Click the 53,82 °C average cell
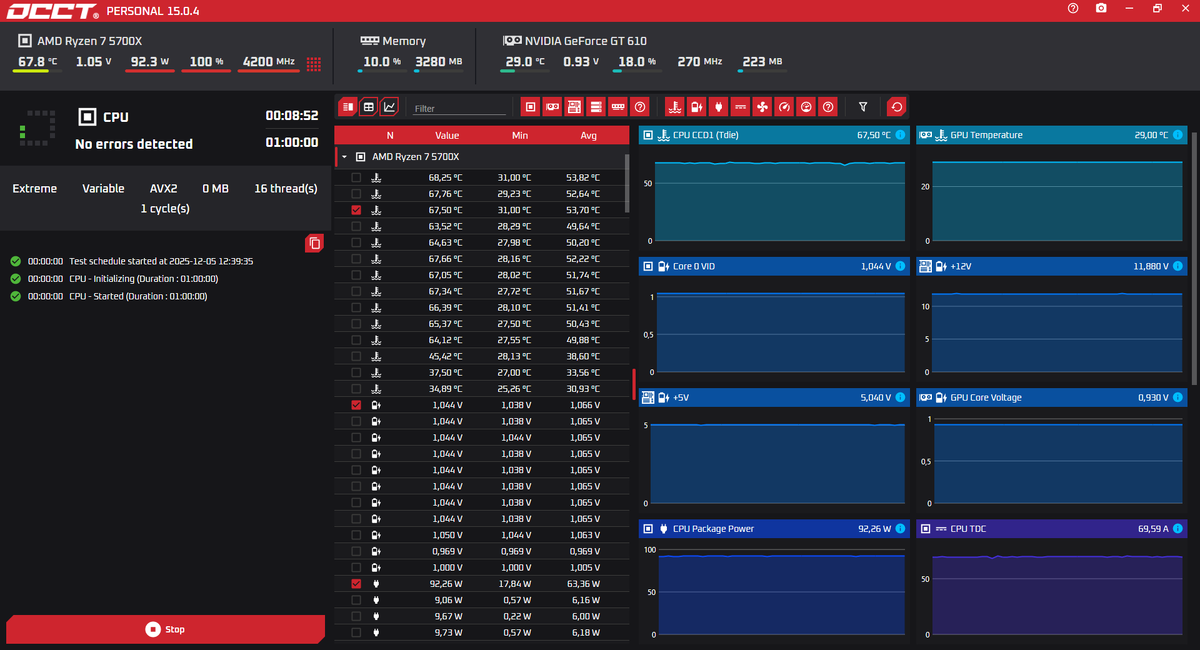The width and height of the screenshot is (1200, 650). point(583,177)
